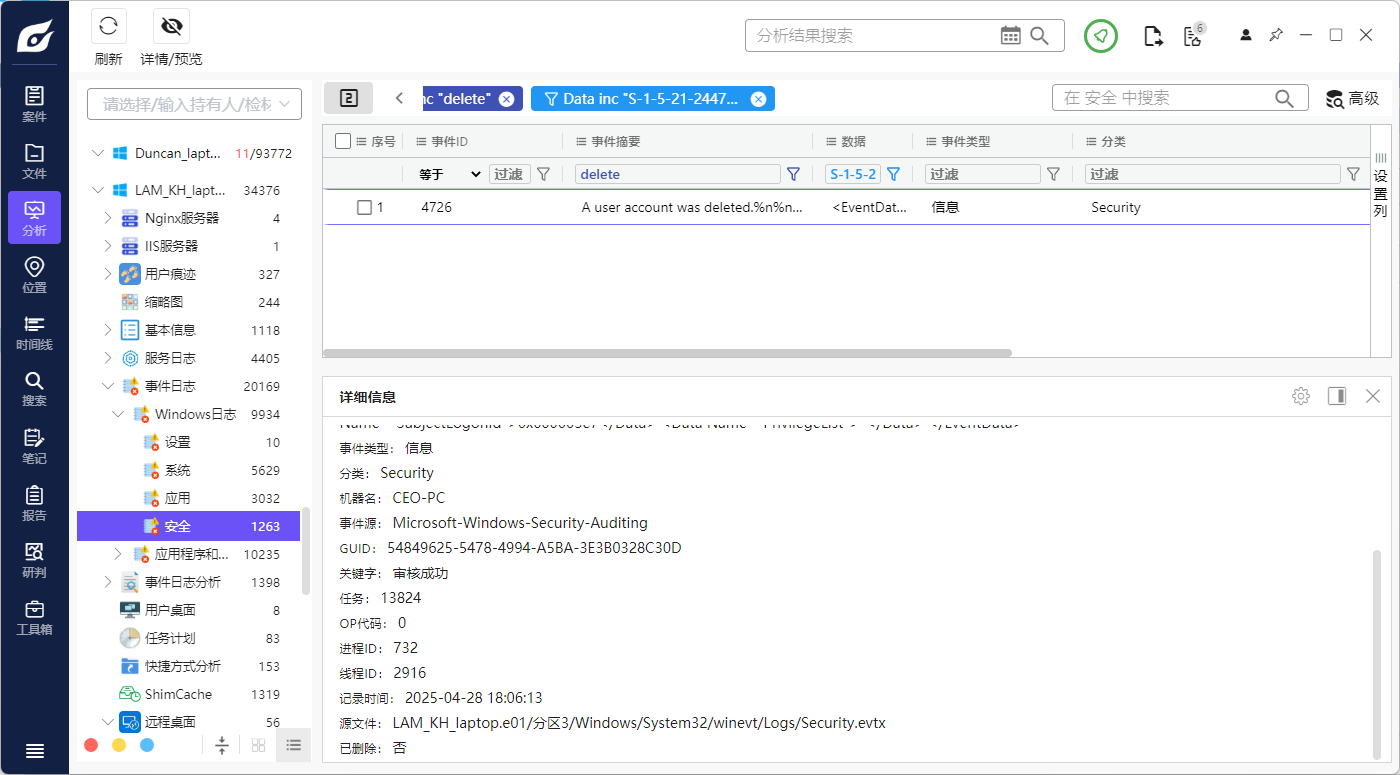This screenshot has width=1400, height=775.
Task: Remove the delete filter chip
Action: [507, 98]
